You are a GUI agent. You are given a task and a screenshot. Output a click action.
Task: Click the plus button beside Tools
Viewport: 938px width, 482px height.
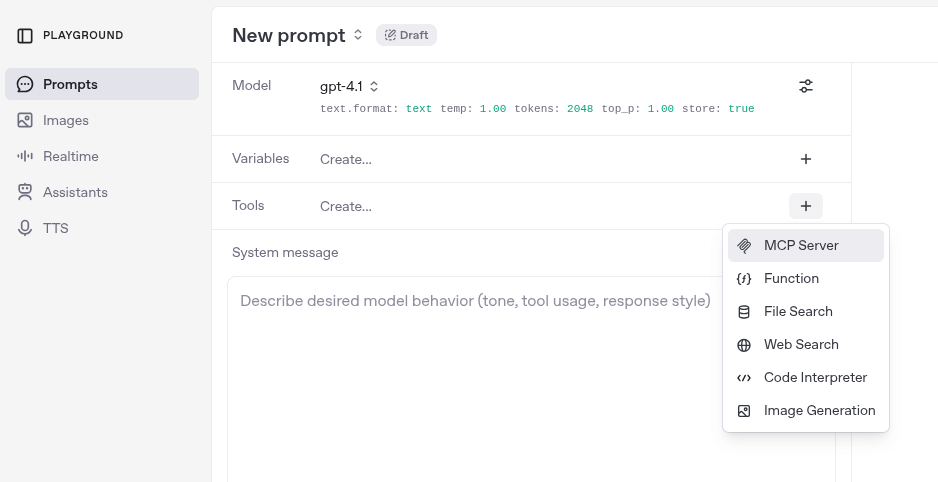[x=805, y=206]
